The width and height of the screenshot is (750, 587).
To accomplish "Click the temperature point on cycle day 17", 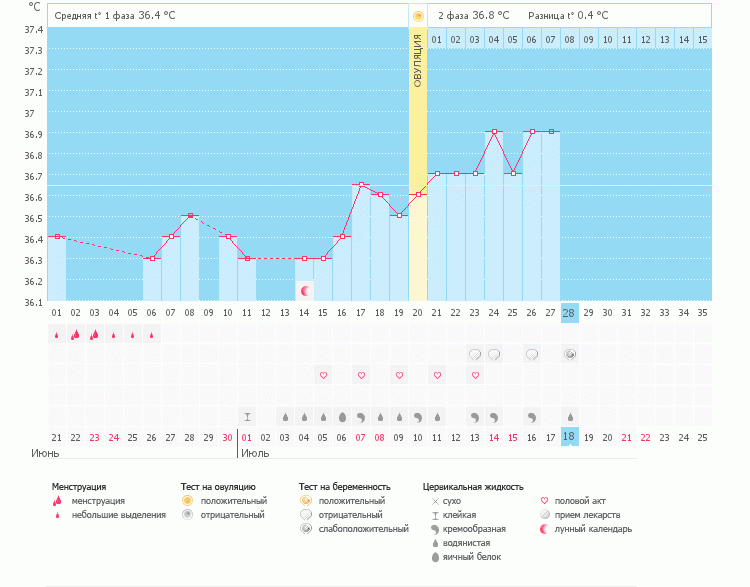I will 361,185.
